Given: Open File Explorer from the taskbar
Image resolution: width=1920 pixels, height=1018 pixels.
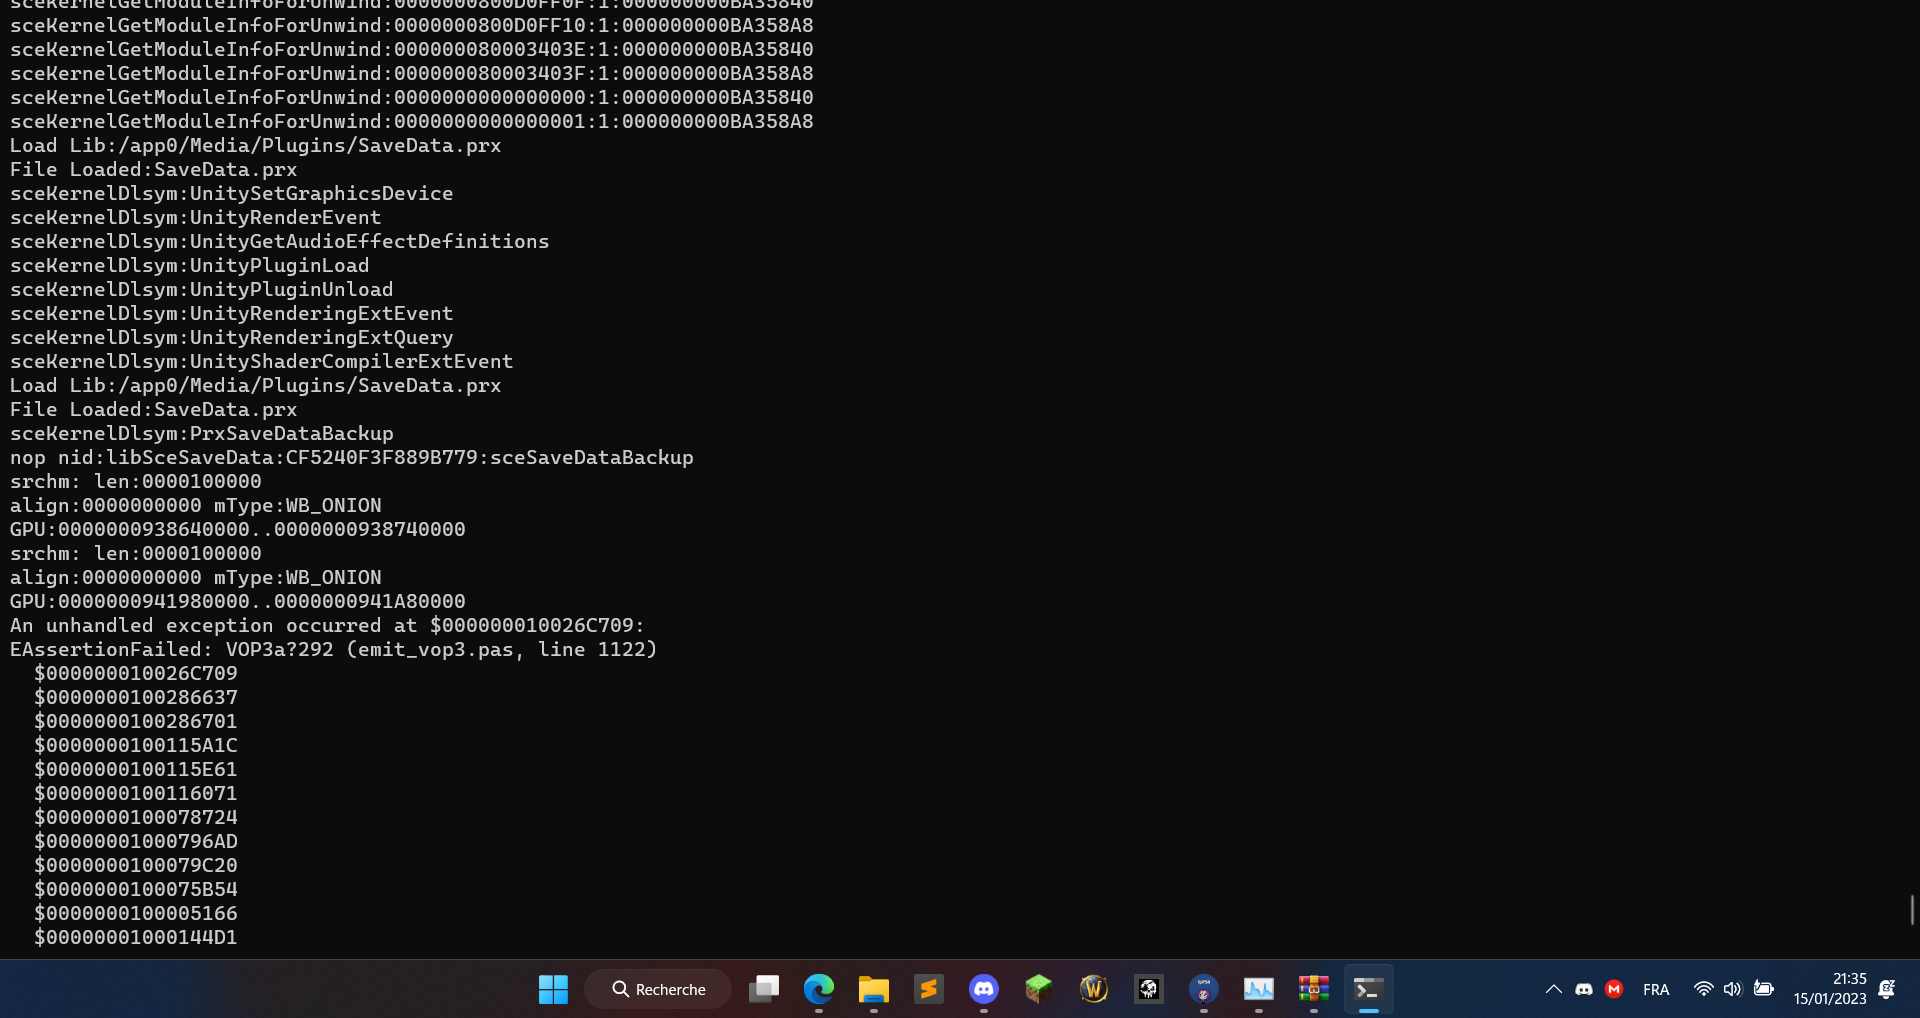Looking at the screenshot, I should click(874, 989).
